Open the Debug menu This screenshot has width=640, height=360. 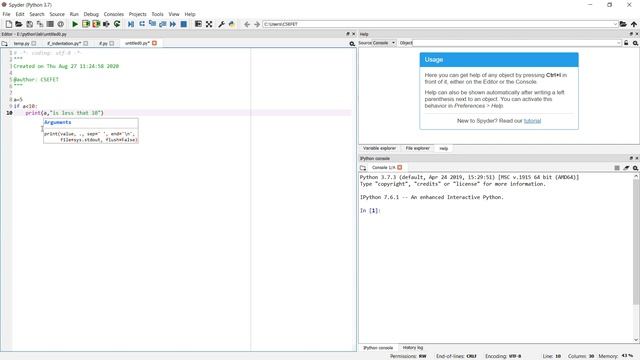(91, 14)
